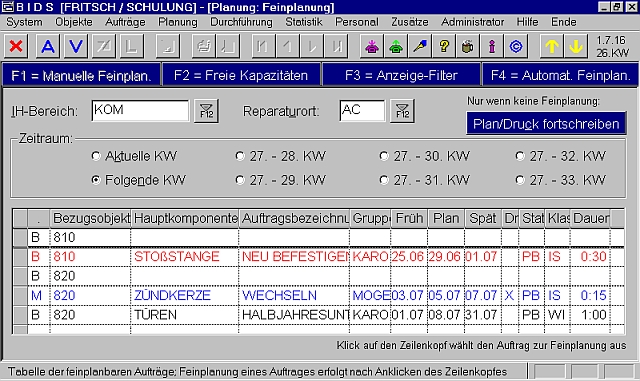Click the 31.07 late date cell

(482, 315)
